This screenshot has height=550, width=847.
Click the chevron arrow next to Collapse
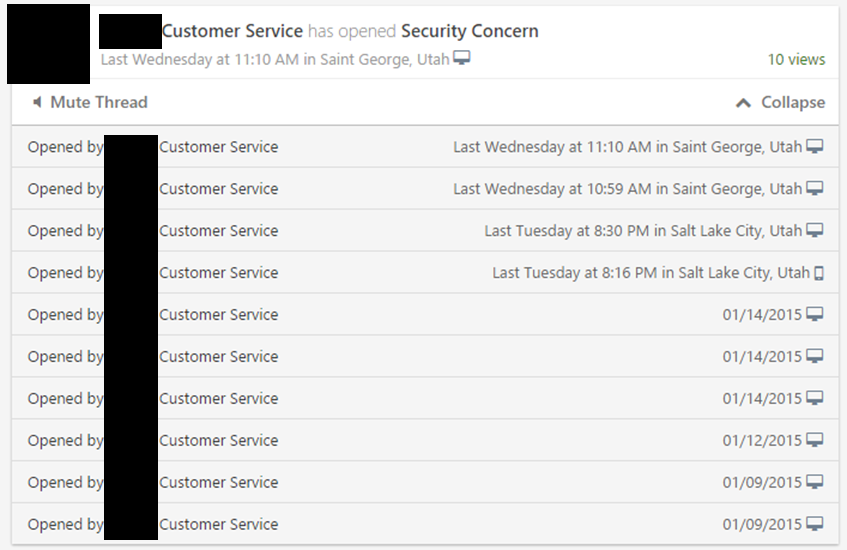pos(743,102)
